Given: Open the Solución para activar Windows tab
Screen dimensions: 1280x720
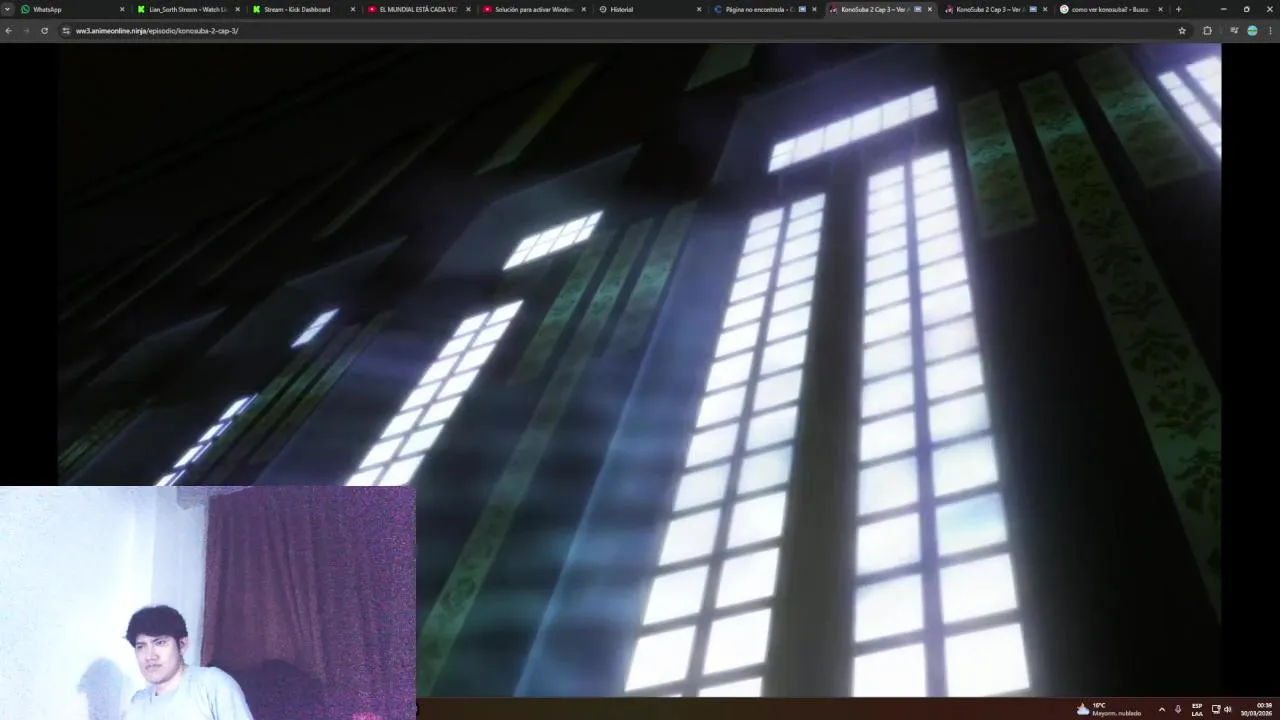Looking at the screenshot, I should [534, 9].
